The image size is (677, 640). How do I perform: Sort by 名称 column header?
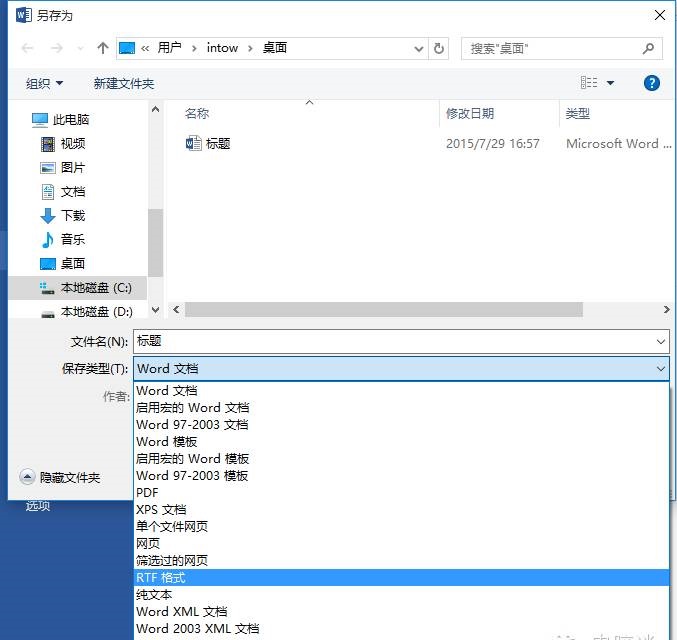(197, 114)
